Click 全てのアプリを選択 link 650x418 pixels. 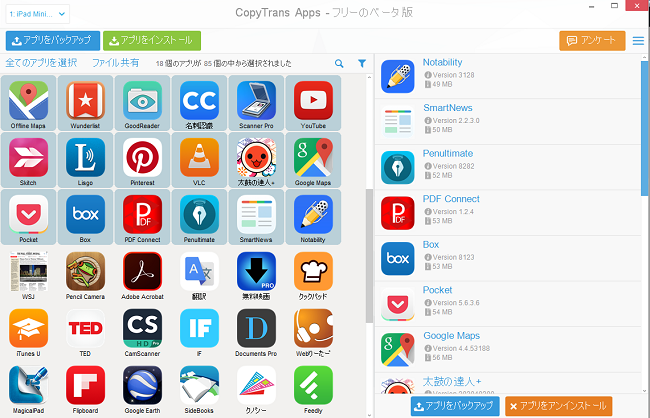click(x=41, y=63)
